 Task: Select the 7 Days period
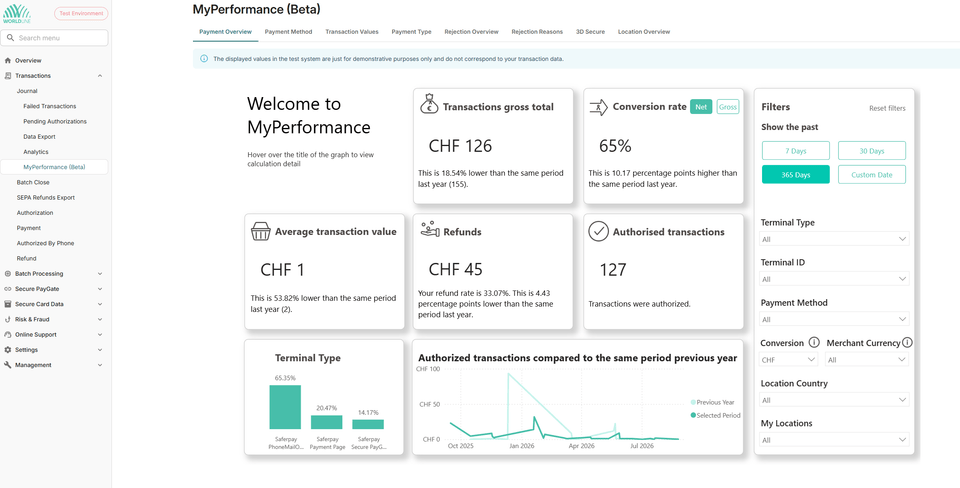(796, 151)
